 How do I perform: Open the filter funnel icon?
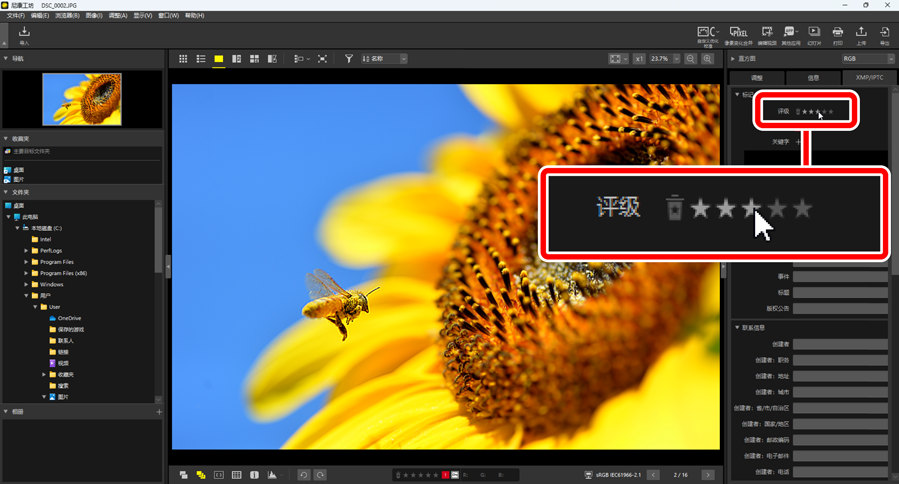349,59
